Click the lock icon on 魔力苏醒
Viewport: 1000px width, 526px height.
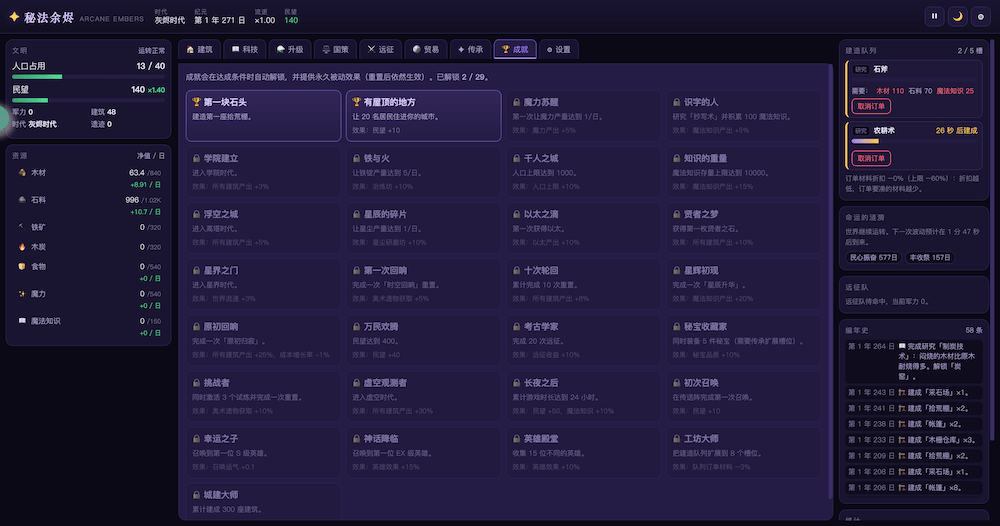(517, 102)
